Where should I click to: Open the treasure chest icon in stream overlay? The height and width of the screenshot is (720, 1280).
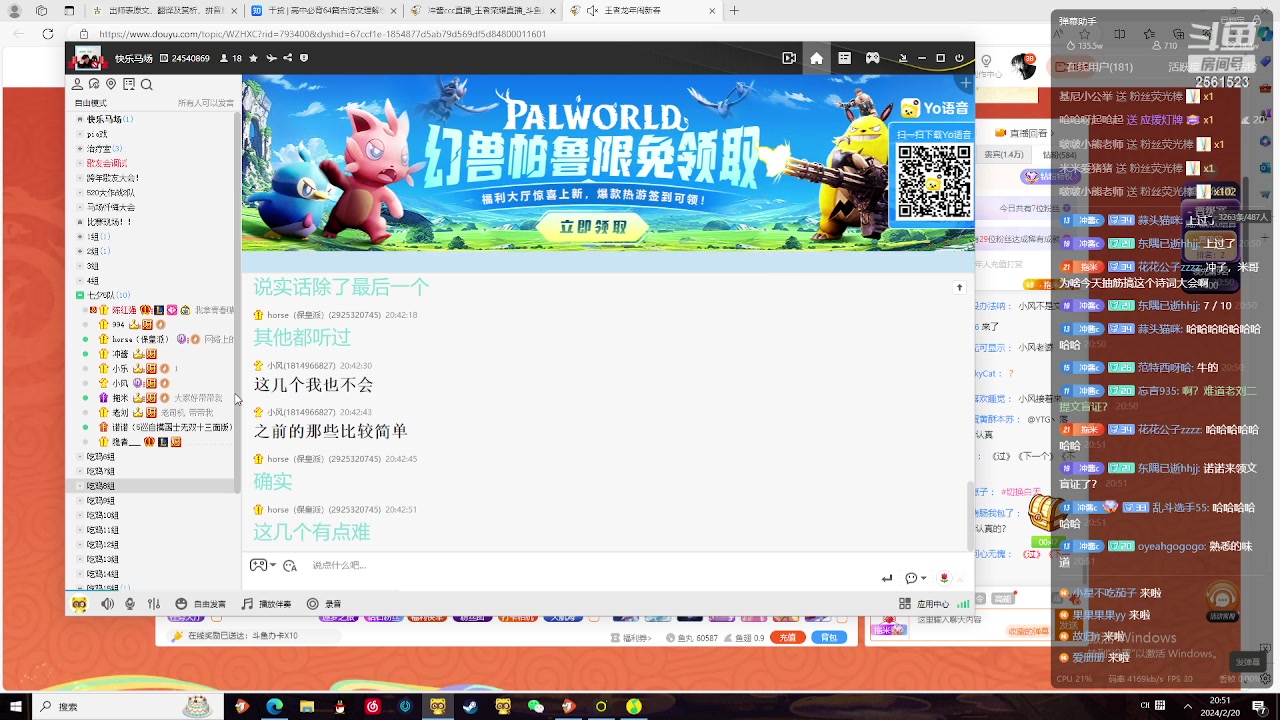[1046, 512]
